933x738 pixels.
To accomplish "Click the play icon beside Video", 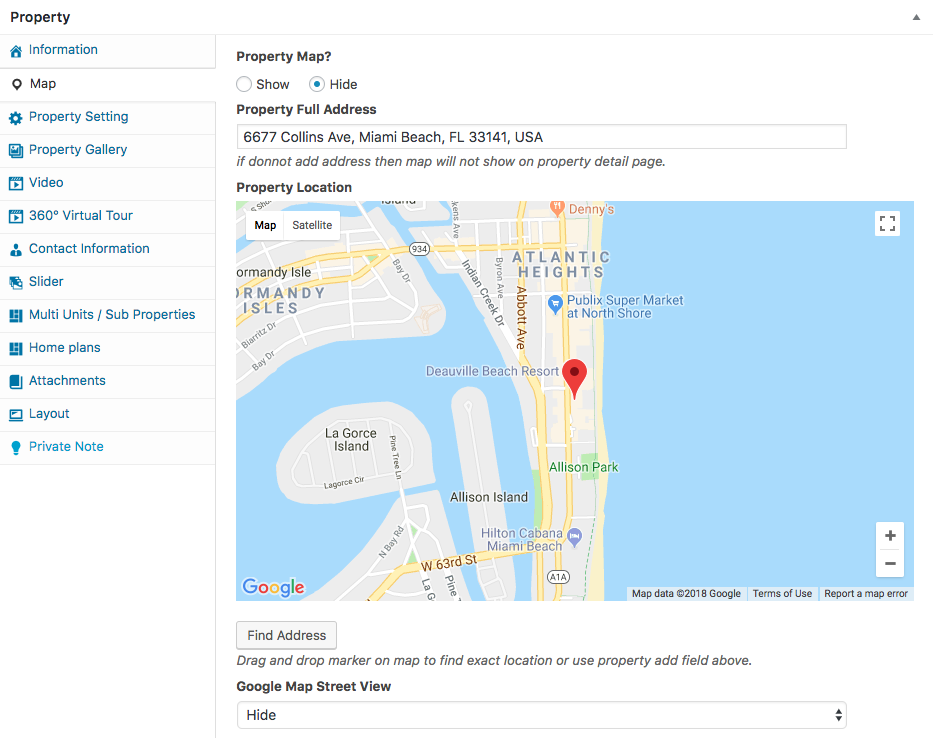I will click(x=16, y=183).
